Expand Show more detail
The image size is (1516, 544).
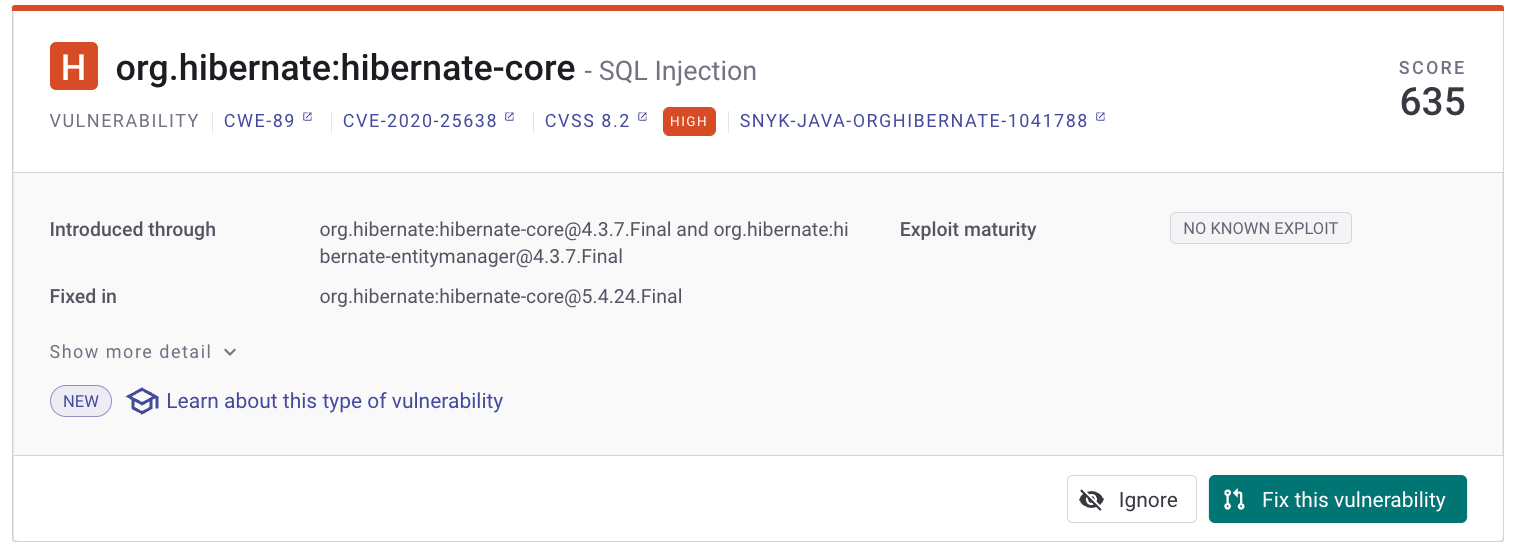(x=143, y=352)
